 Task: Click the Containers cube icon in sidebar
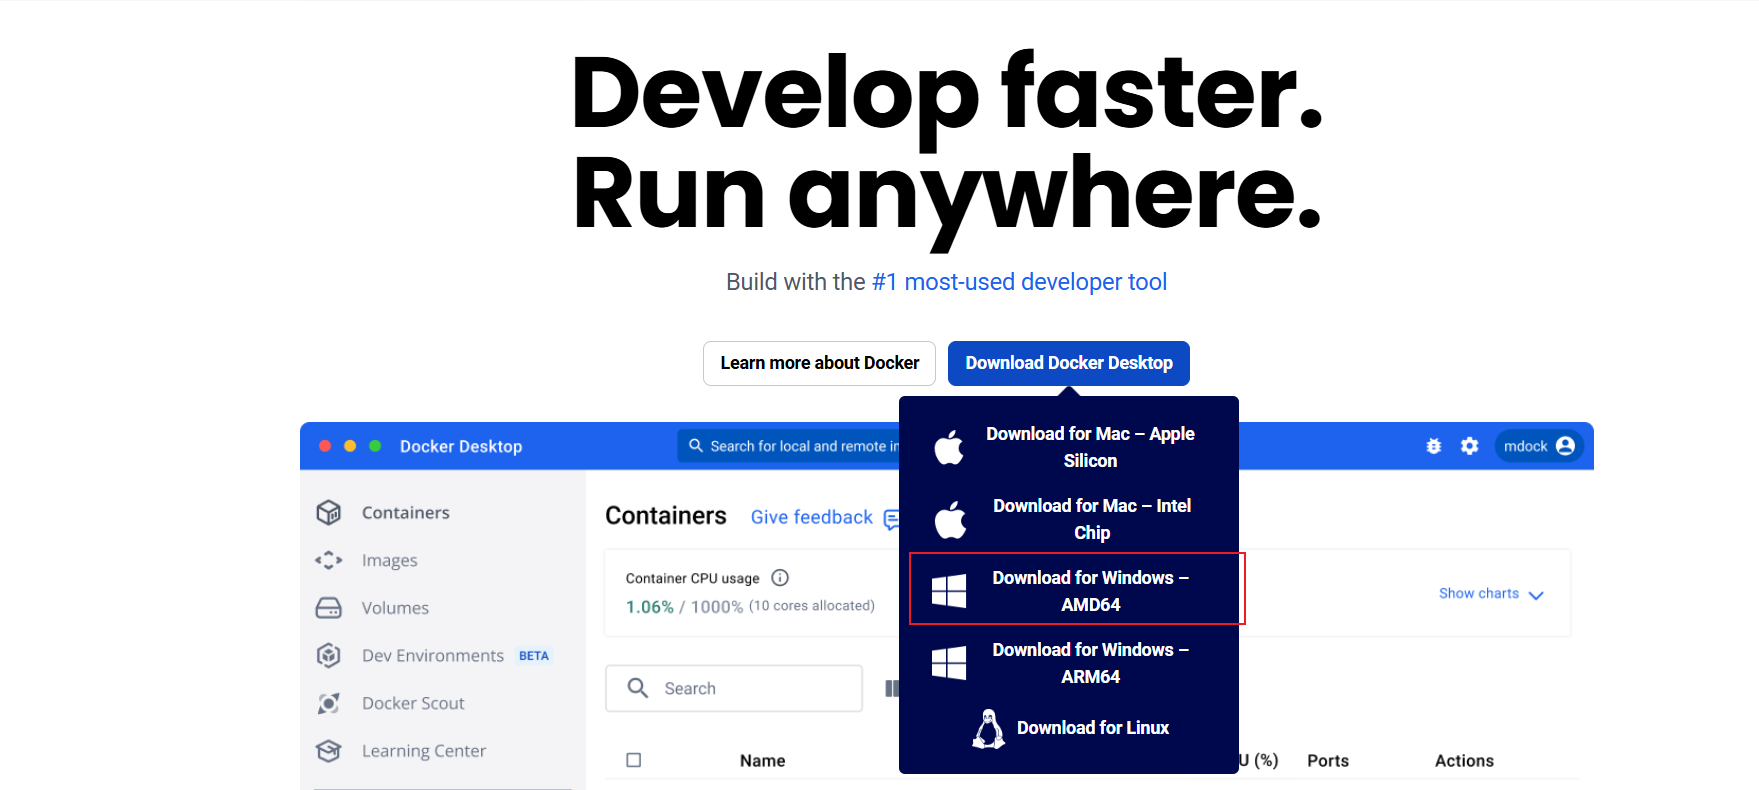[329, 513]
